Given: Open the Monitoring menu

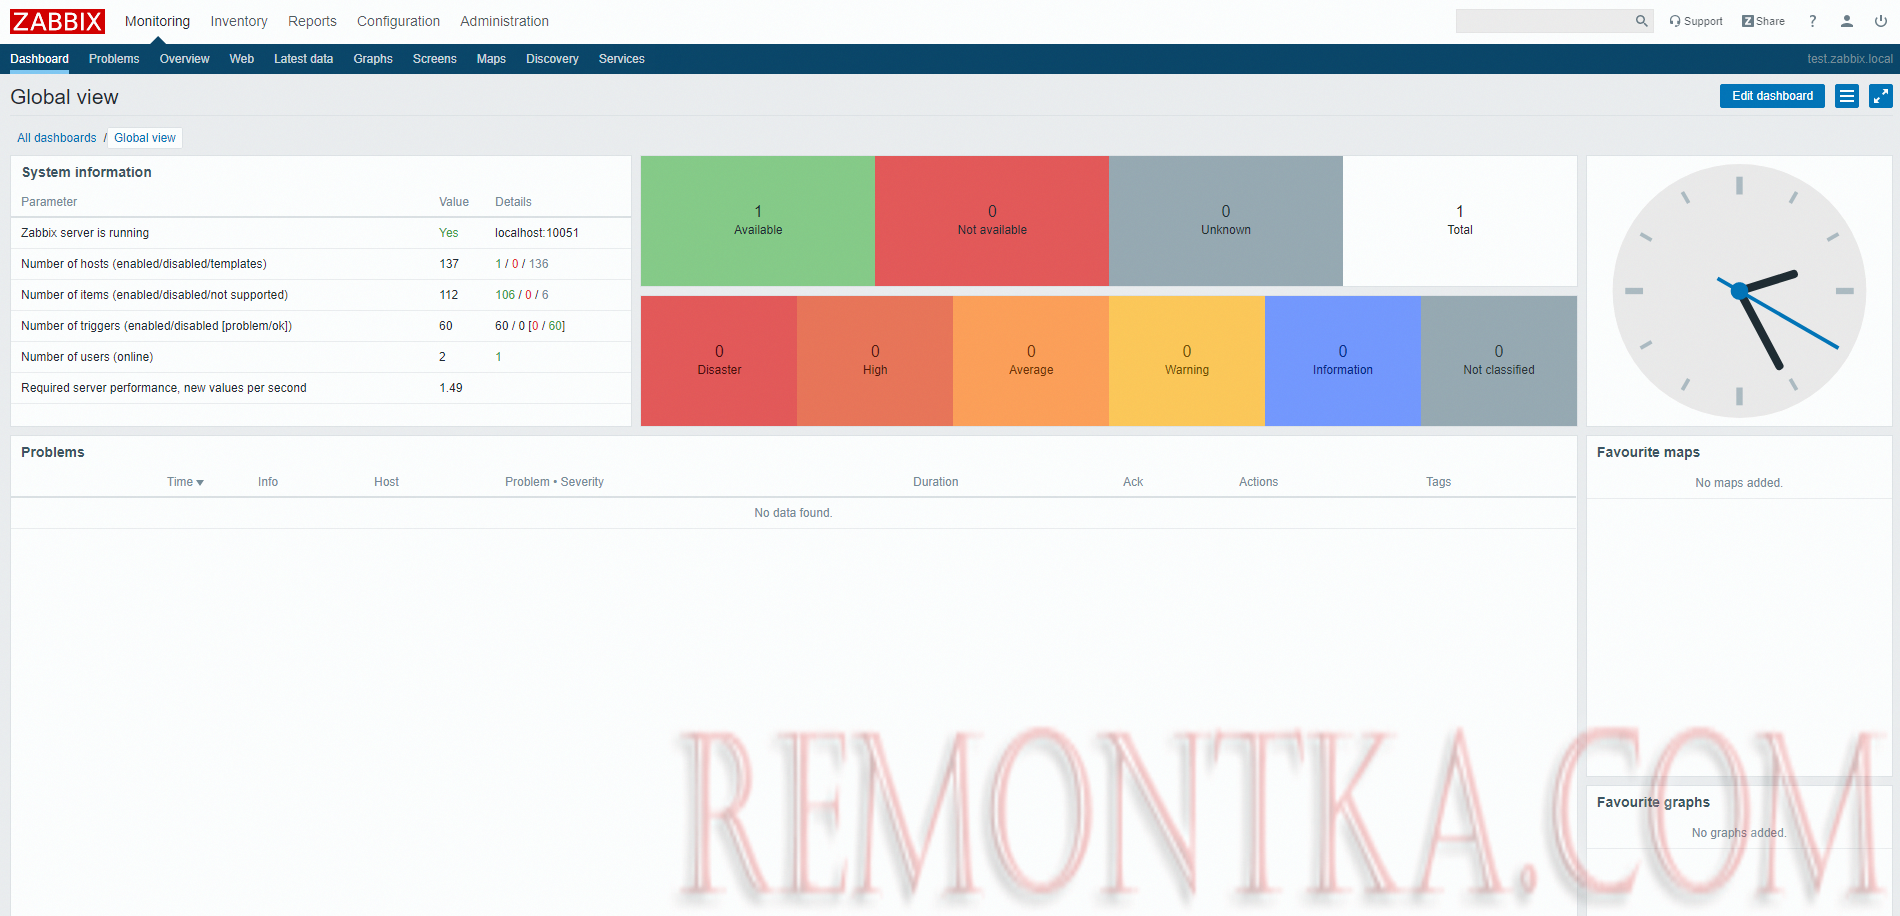Looking at the screenshot, I should [157, 21].
